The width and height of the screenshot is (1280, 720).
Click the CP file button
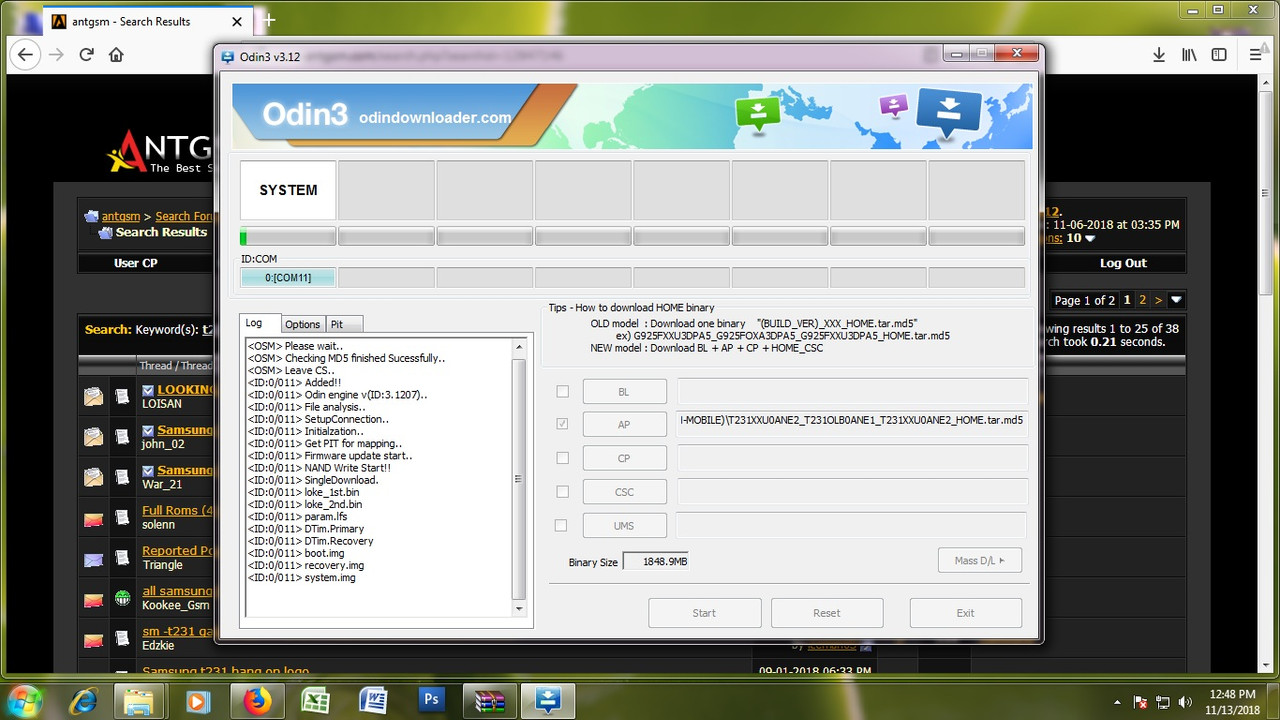pyautogui.click(x=625, y=458)
